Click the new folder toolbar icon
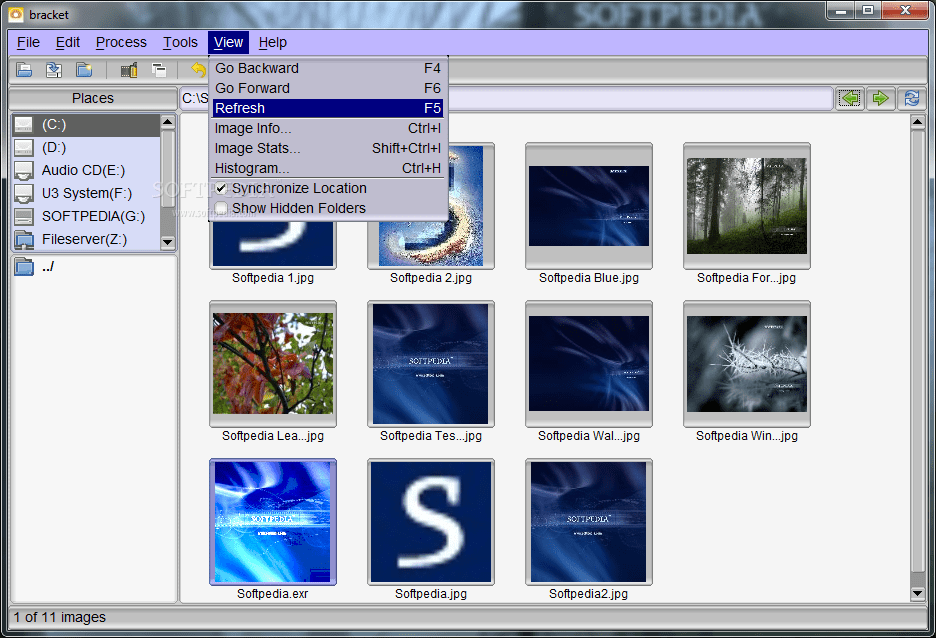Screen dimensions: 936x638 coord(84,70)
